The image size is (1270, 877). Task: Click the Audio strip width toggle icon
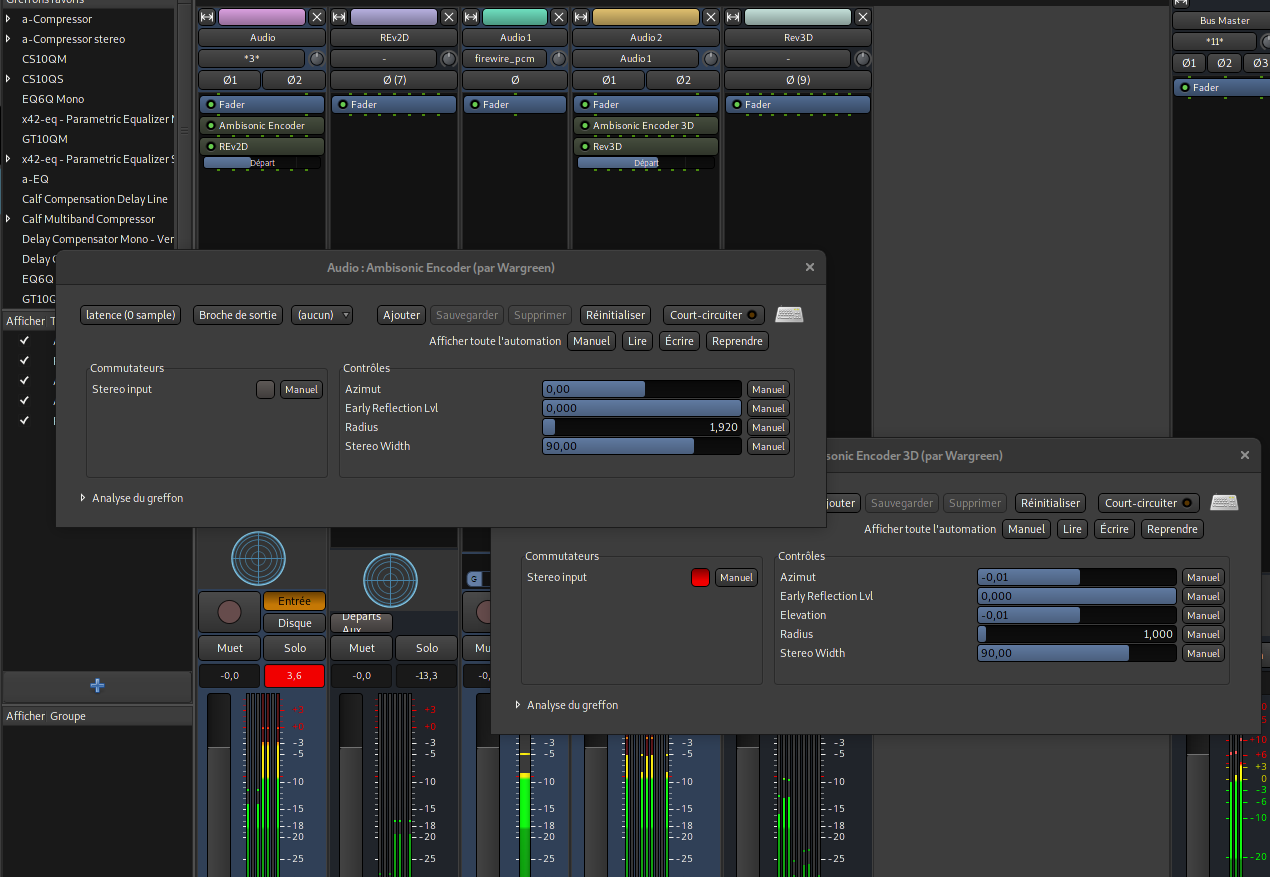point(207,17)
